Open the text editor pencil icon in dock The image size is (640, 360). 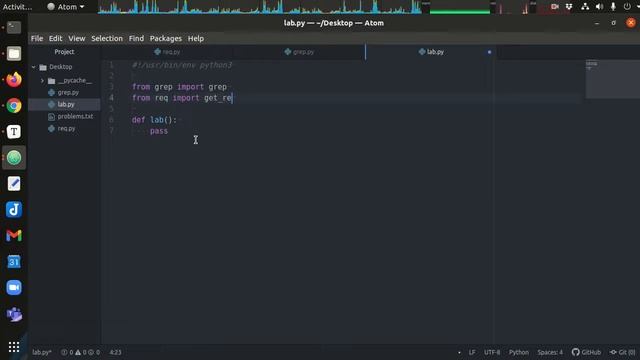pyautogui.click(x=14, y=184)
